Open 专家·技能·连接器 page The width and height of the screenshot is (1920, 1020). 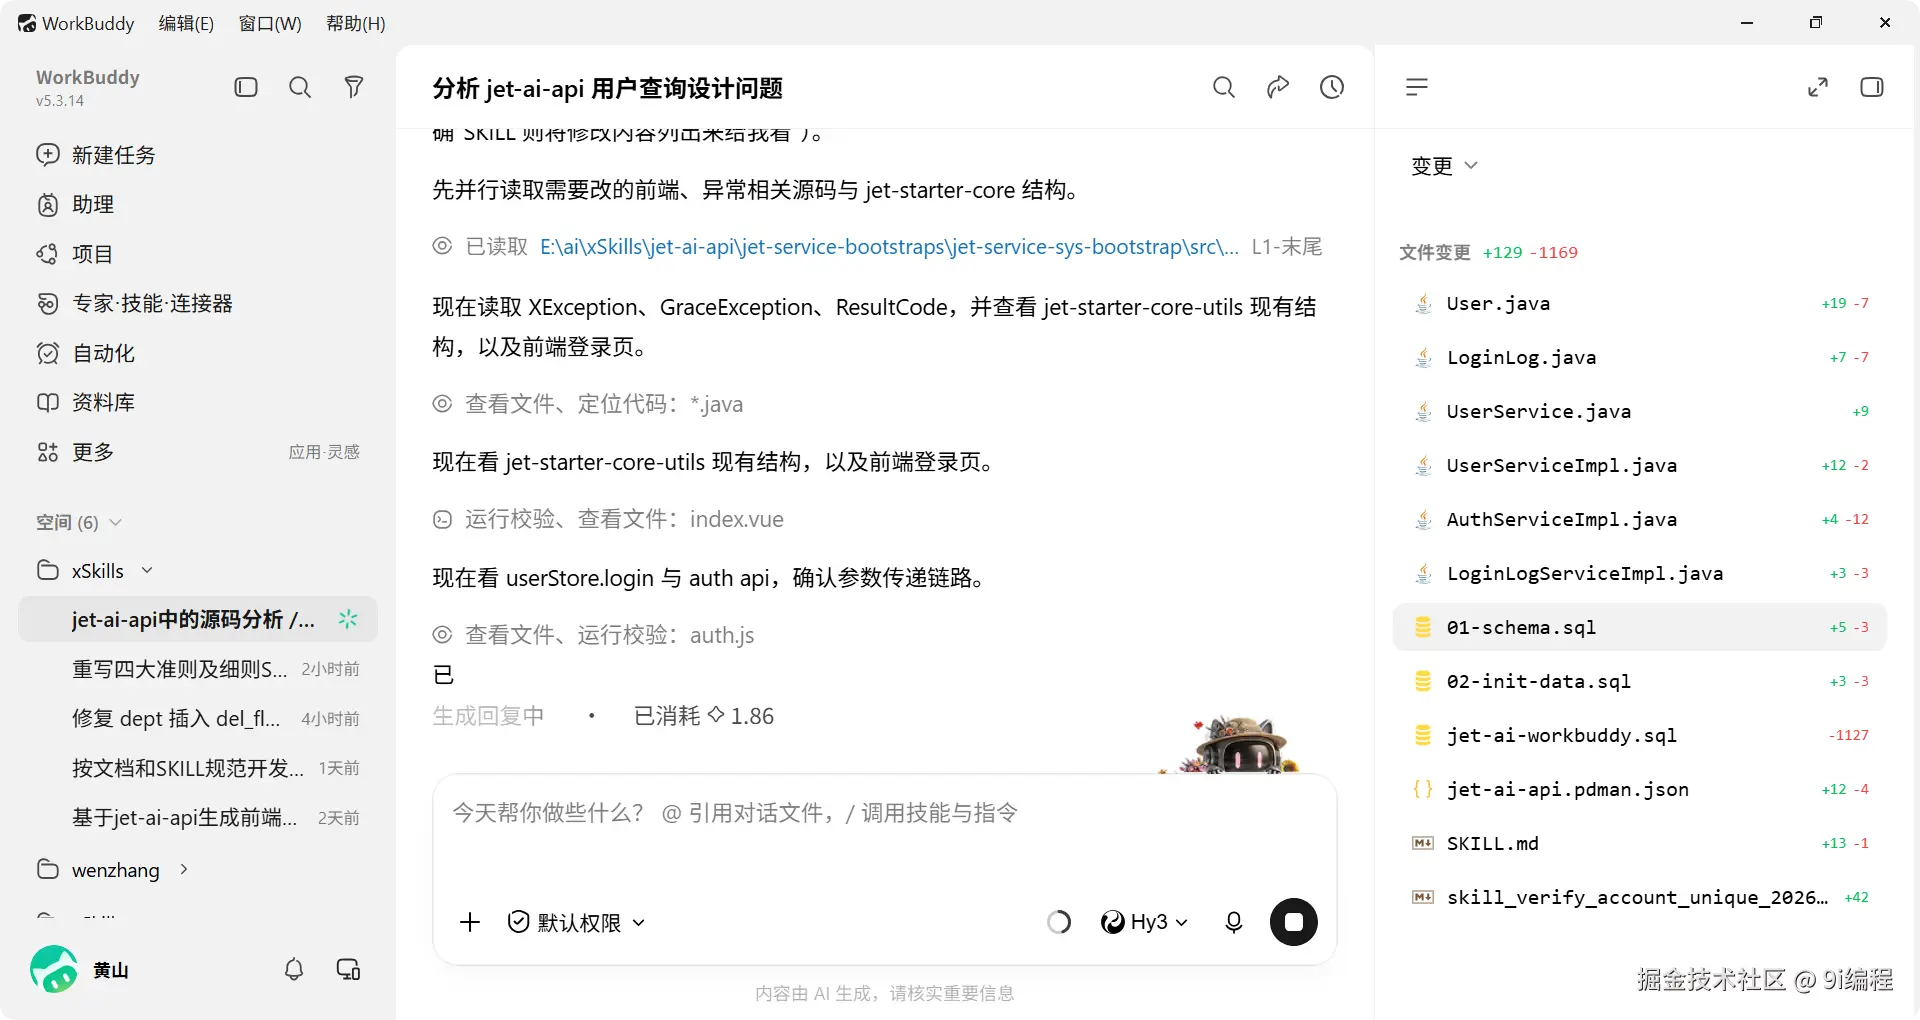coord(198,303)
